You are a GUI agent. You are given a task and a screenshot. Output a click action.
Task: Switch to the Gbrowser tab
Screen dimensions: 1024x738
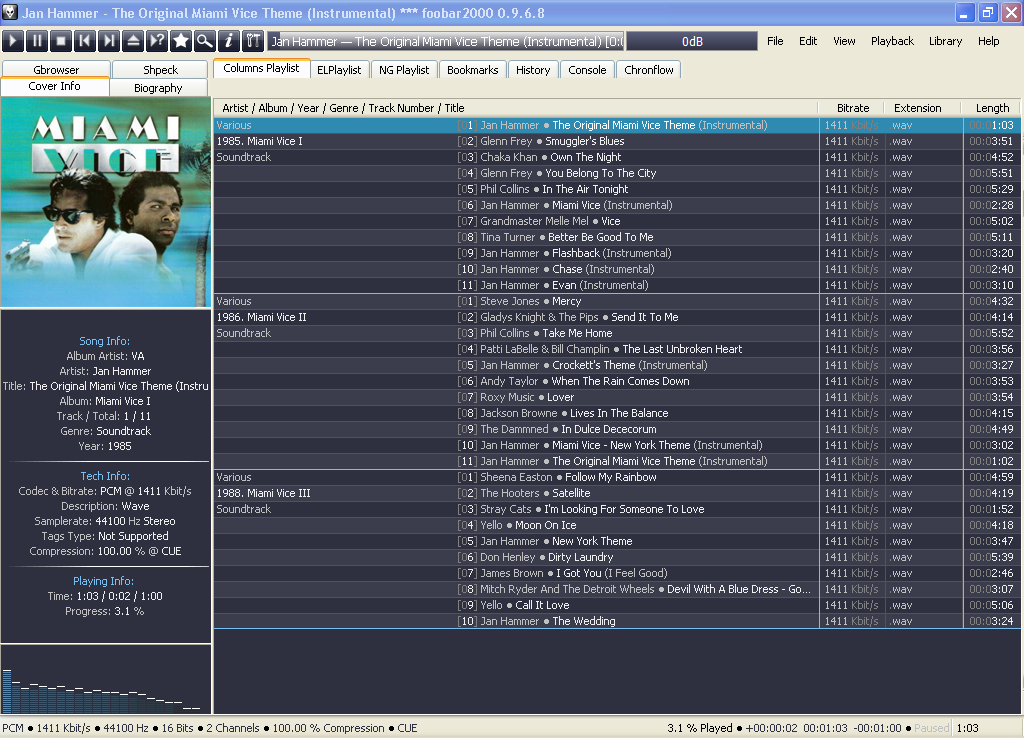click(x=56, y=70)
